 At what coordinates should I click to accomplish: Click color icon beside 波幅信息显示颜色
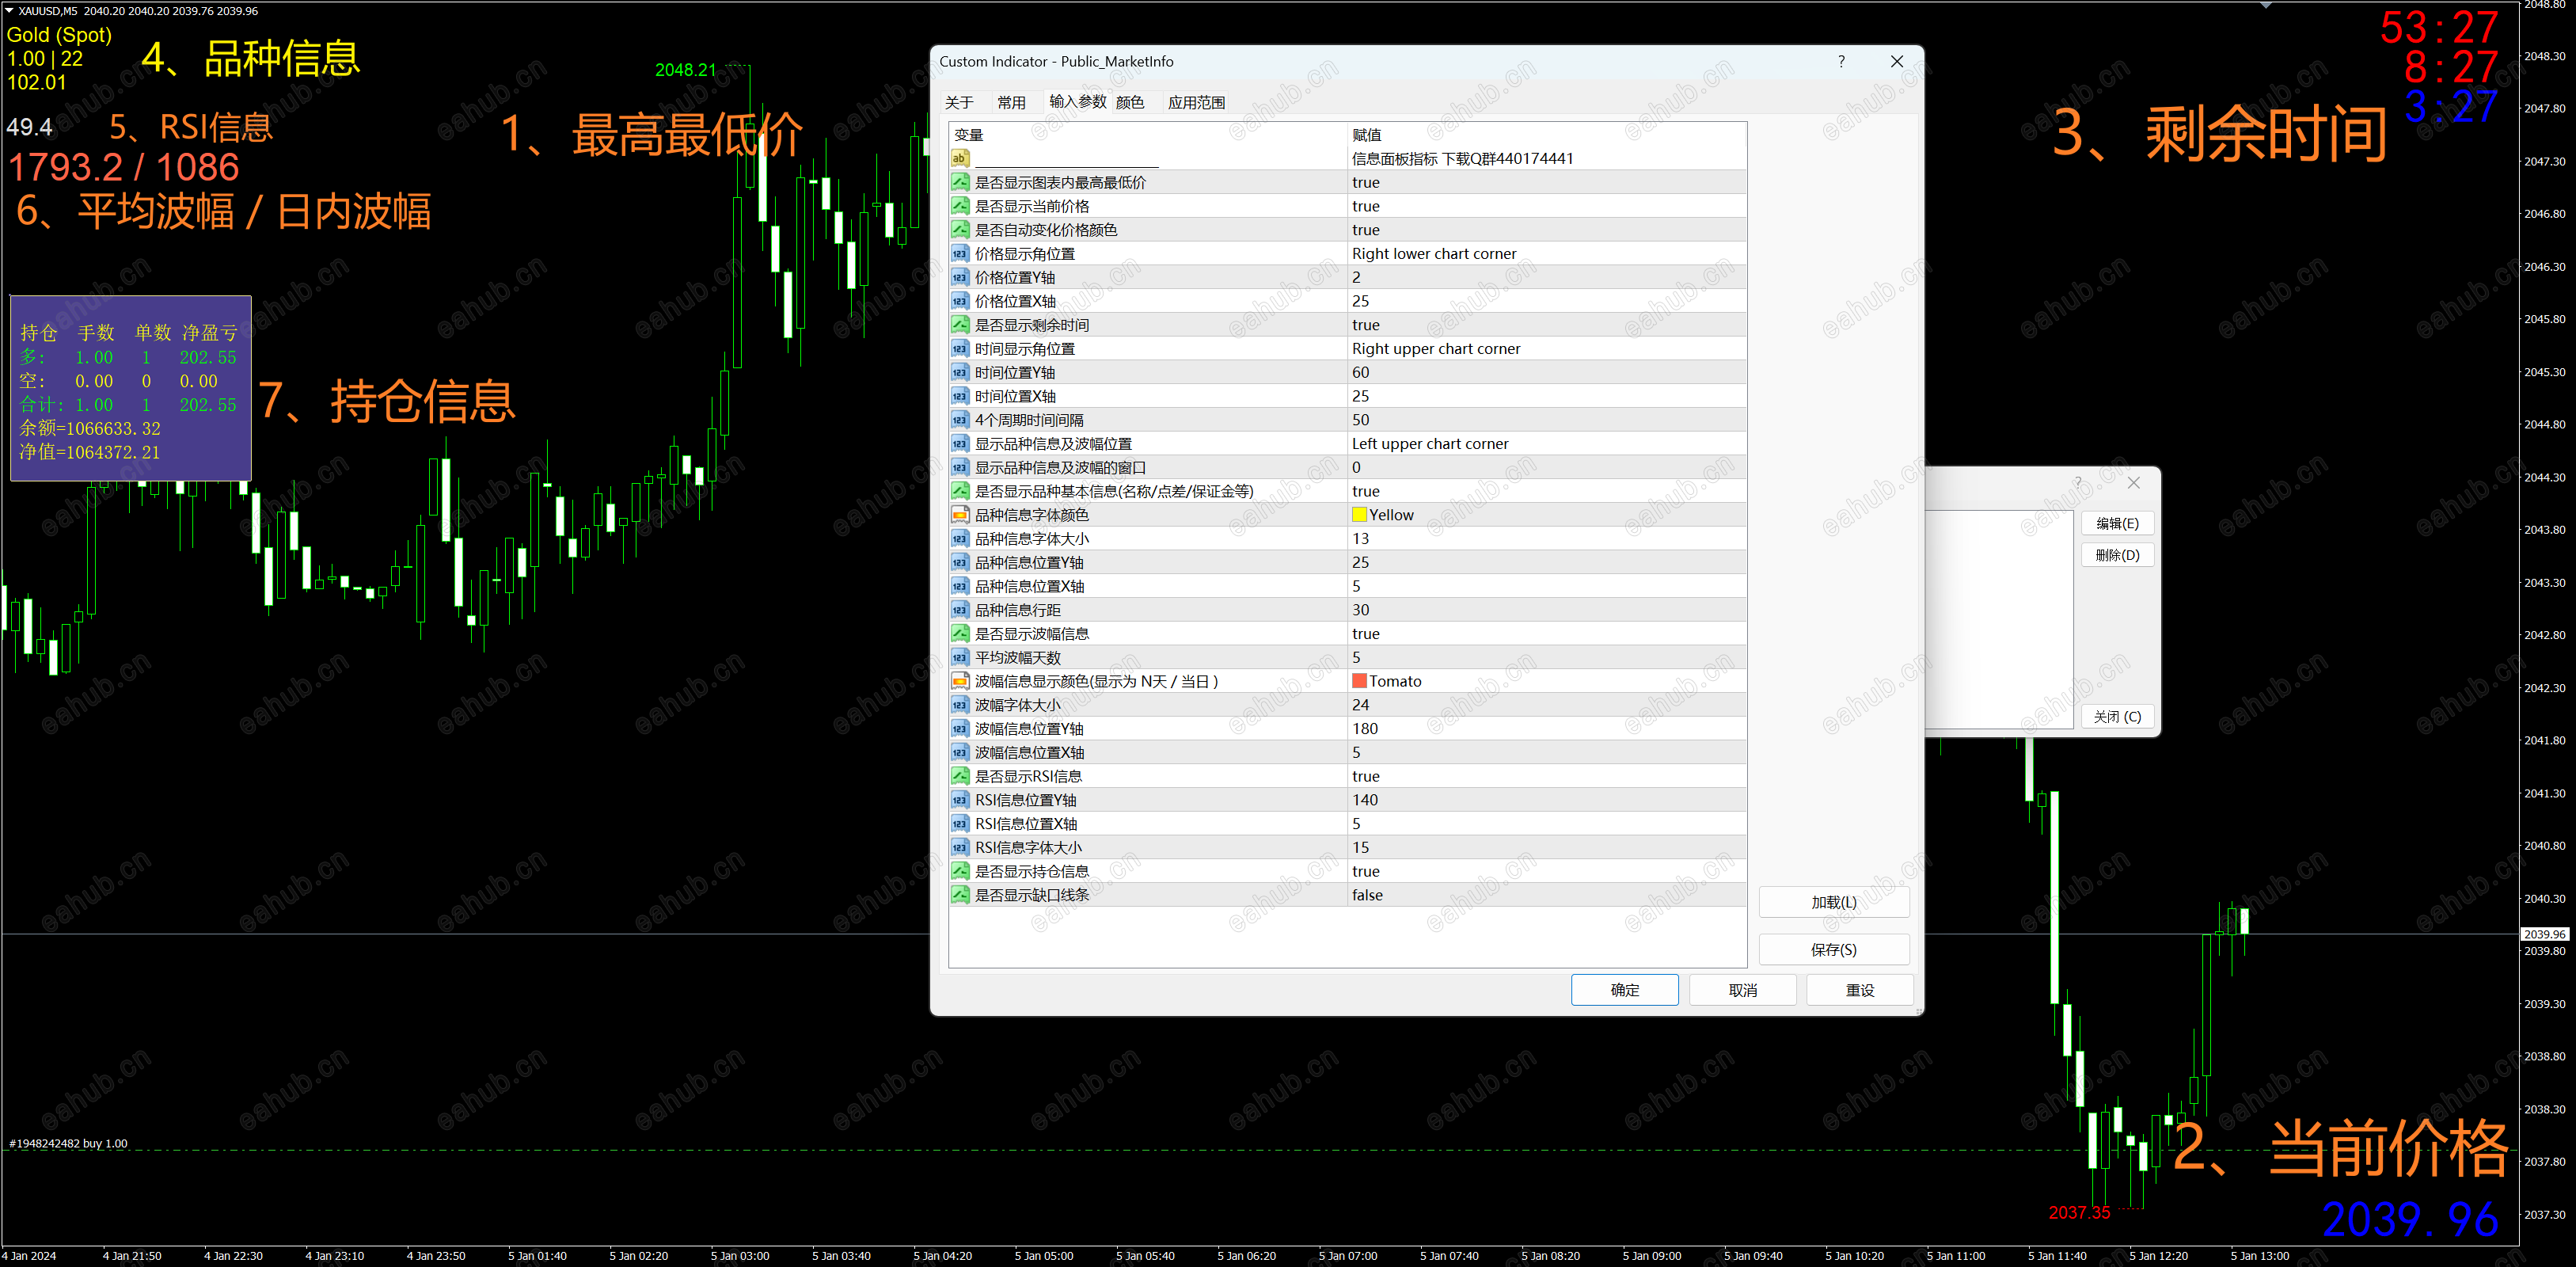959,681
